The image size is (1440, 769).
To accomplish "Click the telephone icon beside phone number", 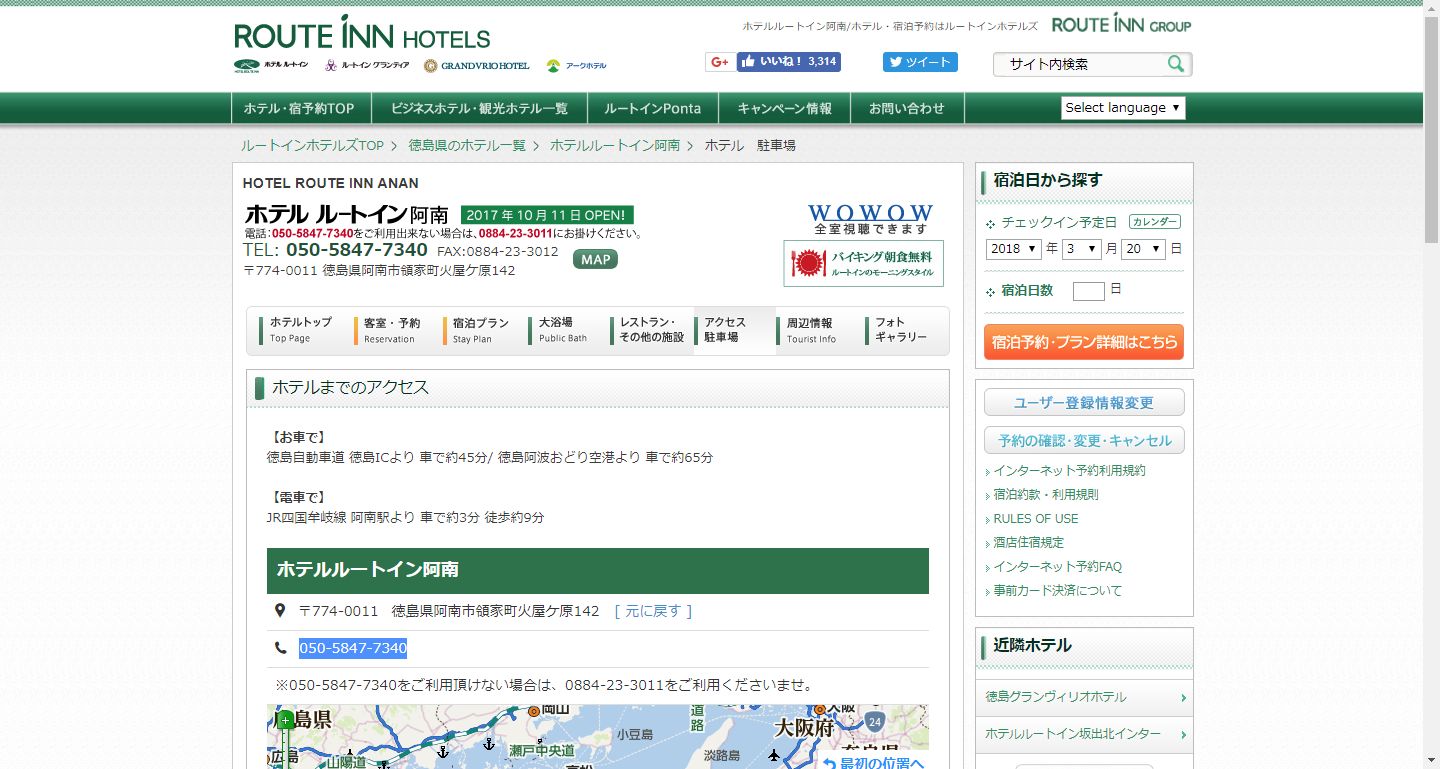I will [280, 648].
